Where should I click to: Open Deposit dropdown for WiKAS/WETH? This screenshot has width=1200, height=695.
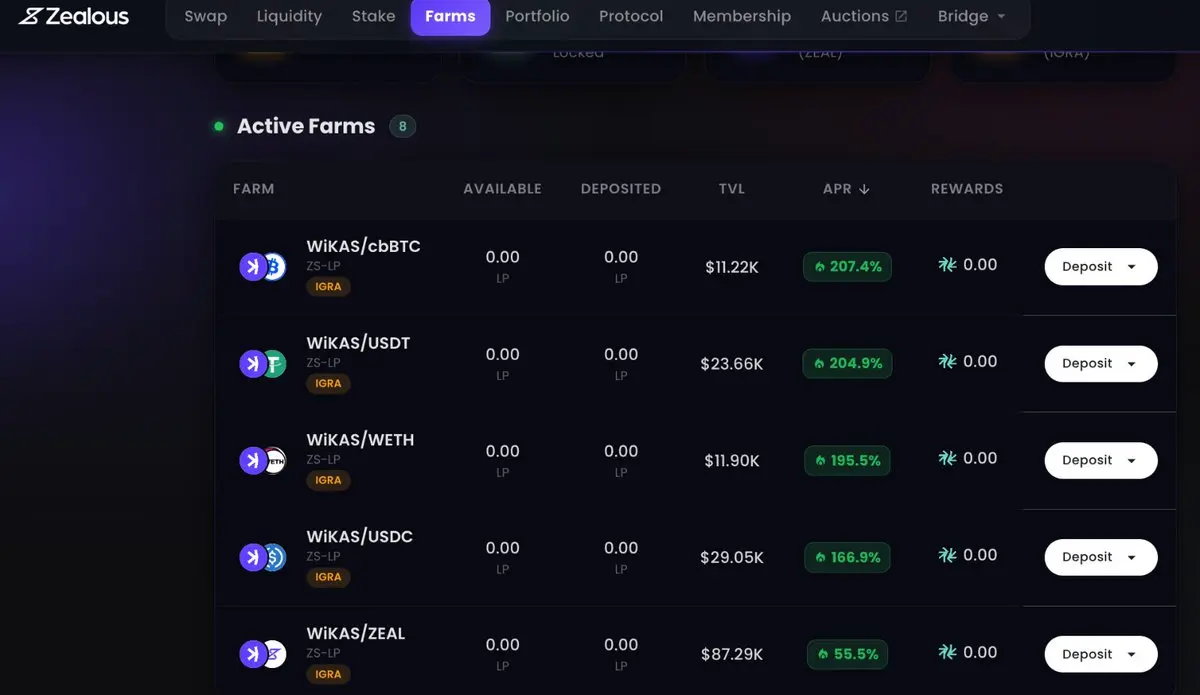coord(1101,461)
